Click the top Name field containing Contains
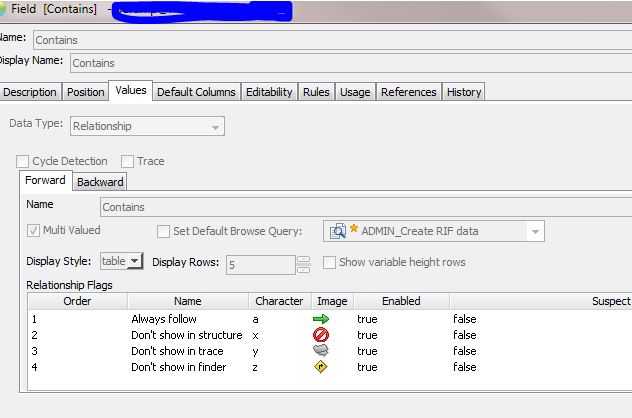This screenshot has height=418, width=632. pyautogui.click(x=333, y=40)
